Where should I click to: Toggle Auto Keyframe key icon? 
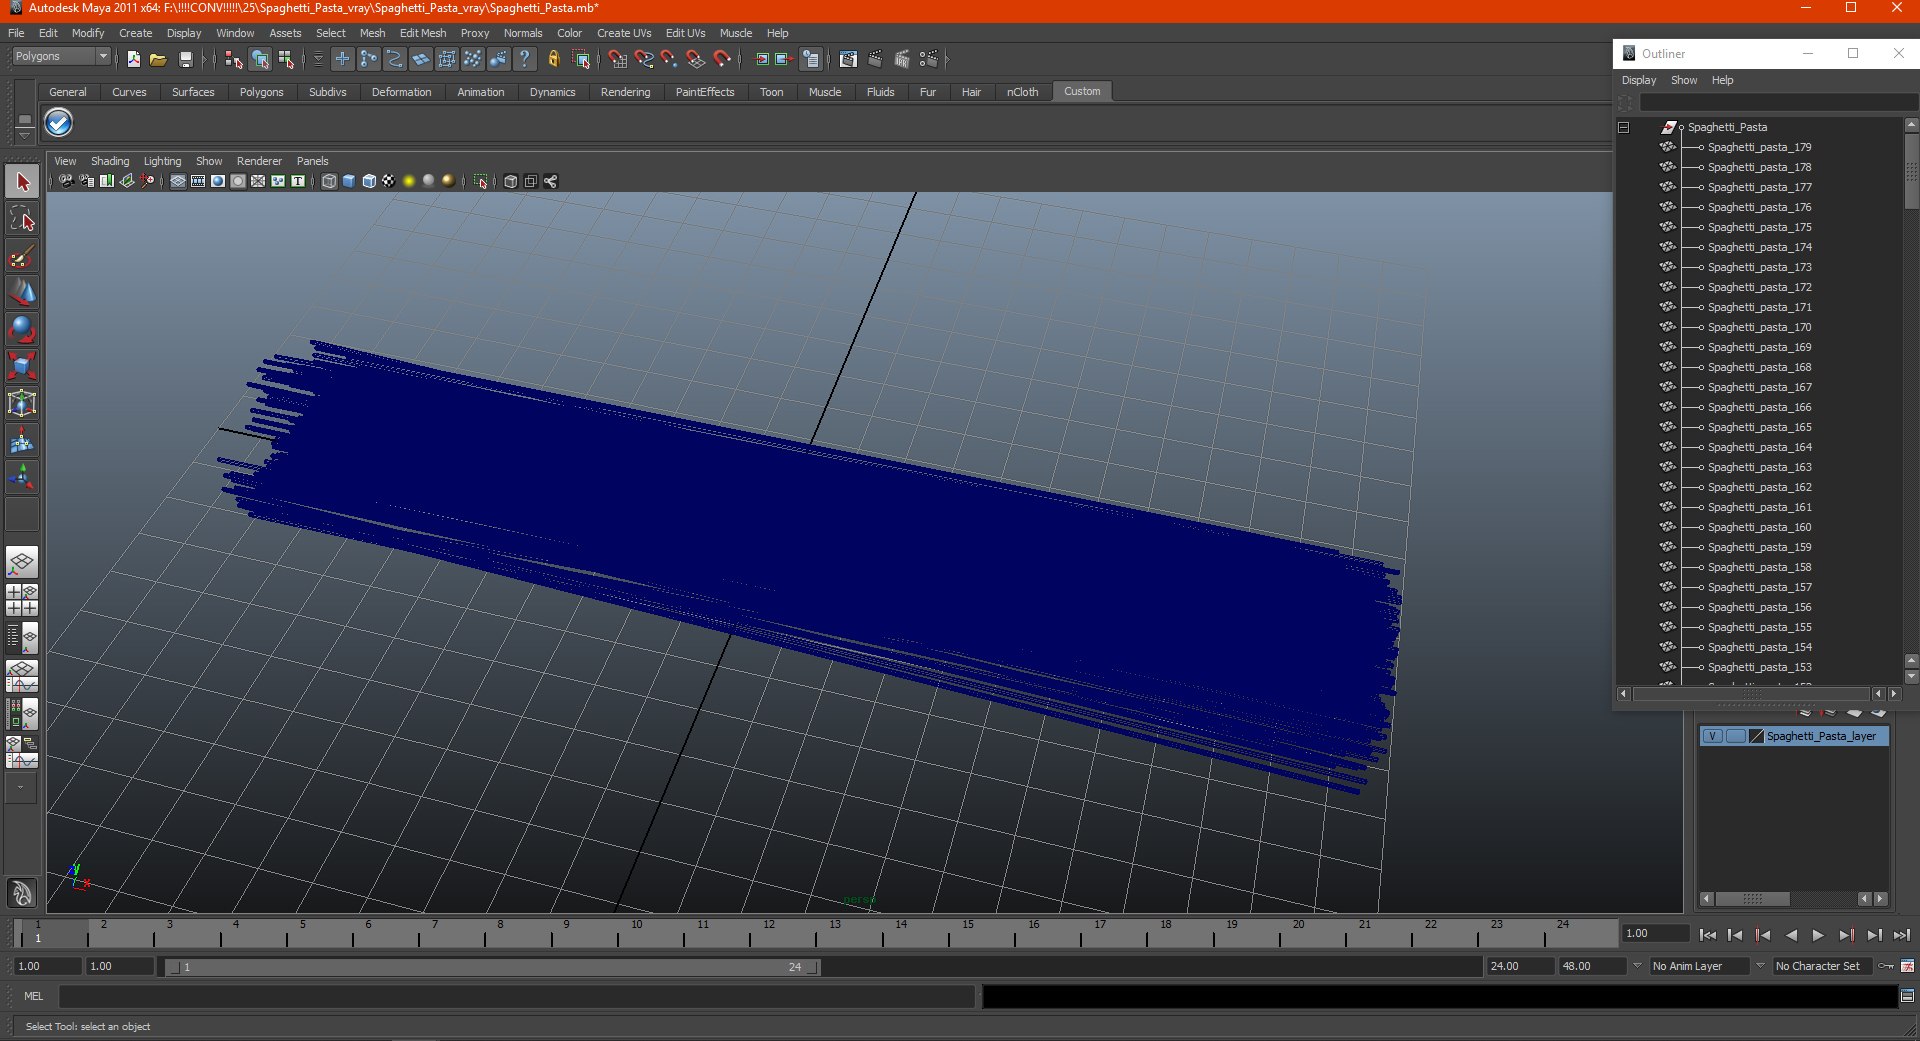[1886, 966]
